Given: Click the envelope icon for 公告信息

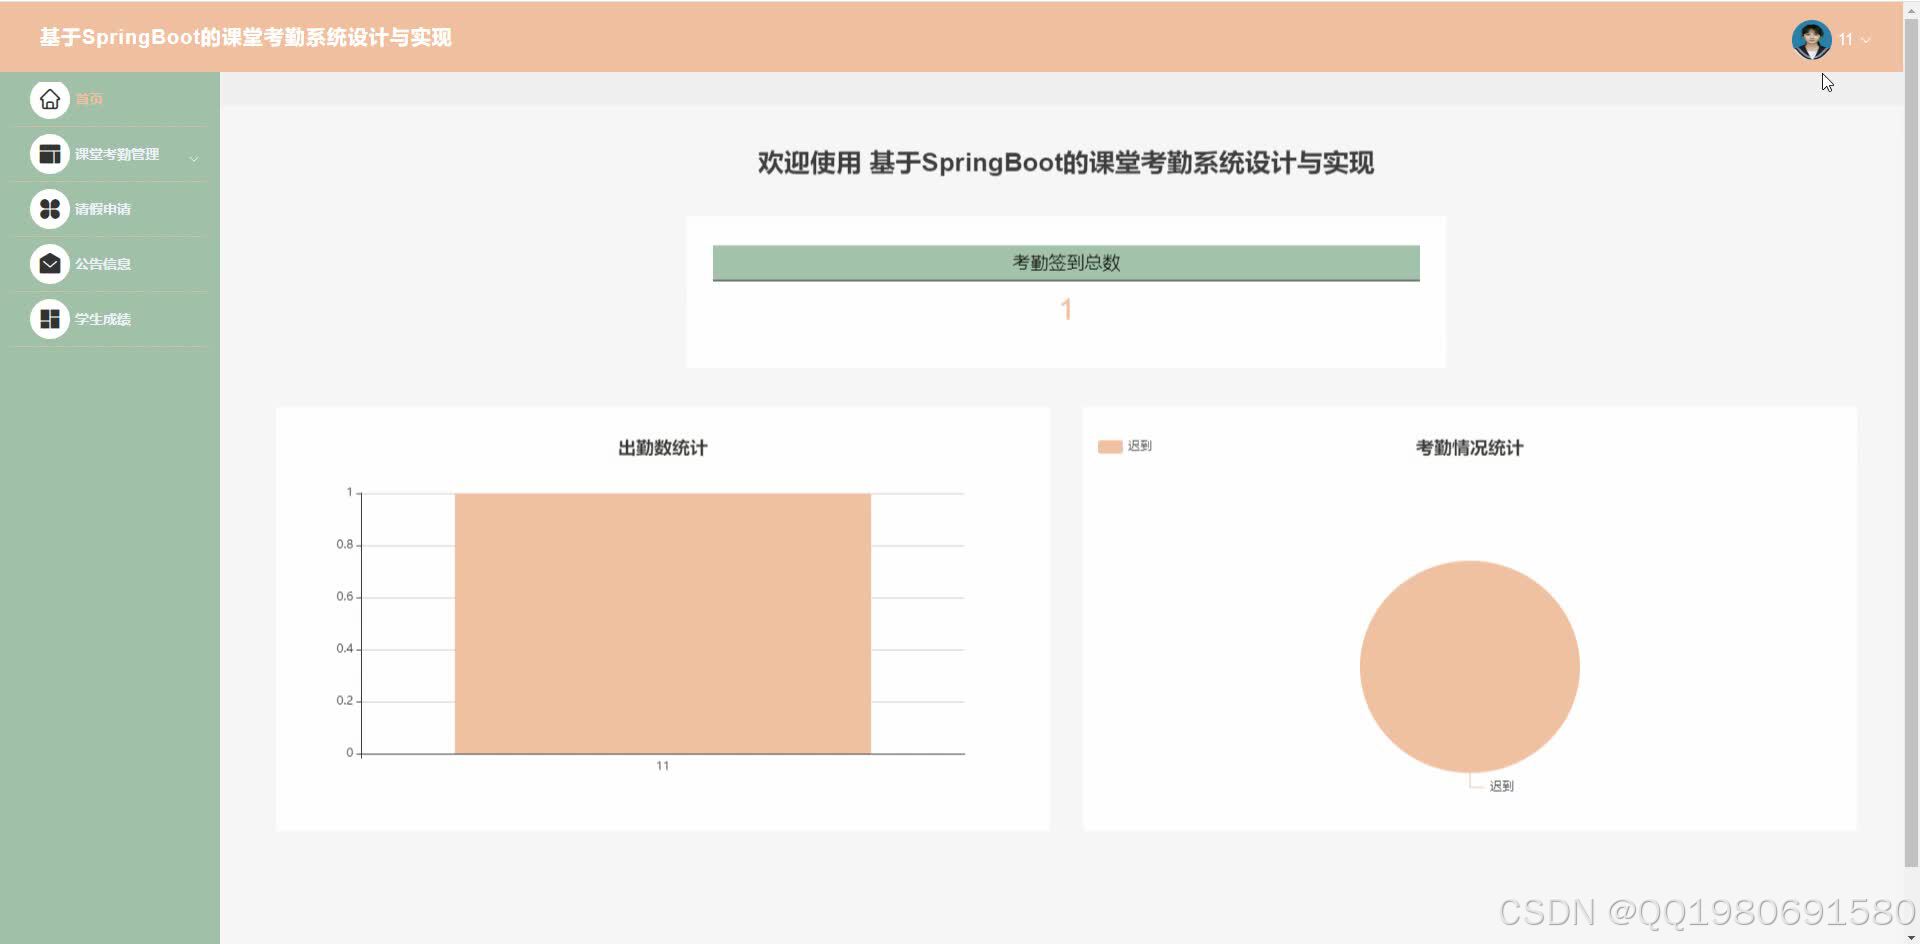Looking at the screenshot, I should click(x=49, y=263).
